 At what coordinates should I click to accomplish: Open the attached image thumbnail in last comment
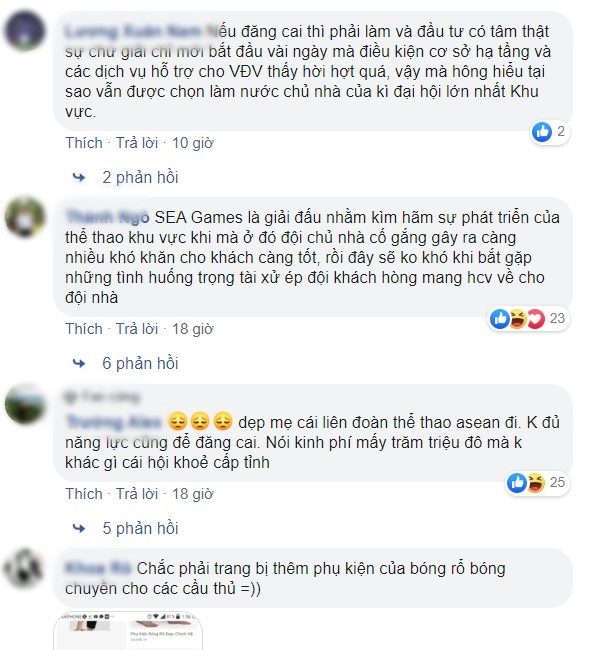point(128,631)
